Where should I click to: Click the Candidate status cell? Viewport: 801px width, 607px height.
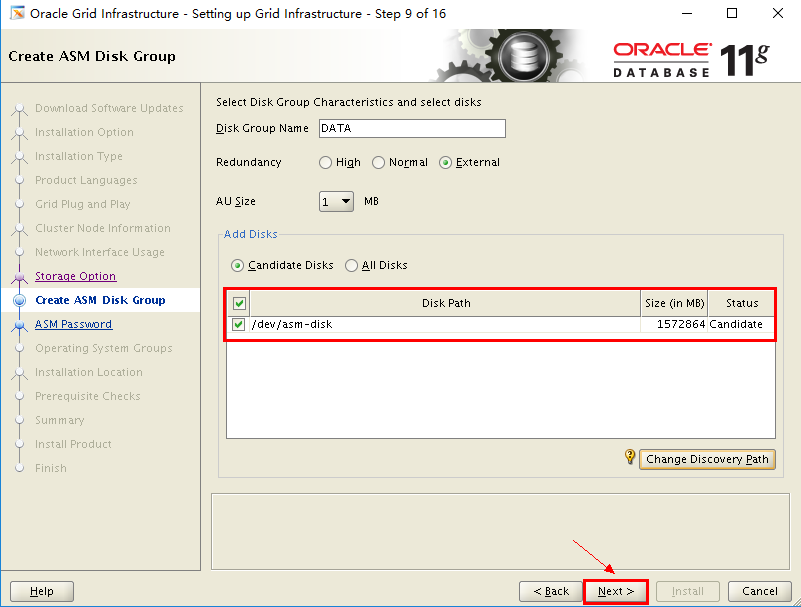point(742,324)
